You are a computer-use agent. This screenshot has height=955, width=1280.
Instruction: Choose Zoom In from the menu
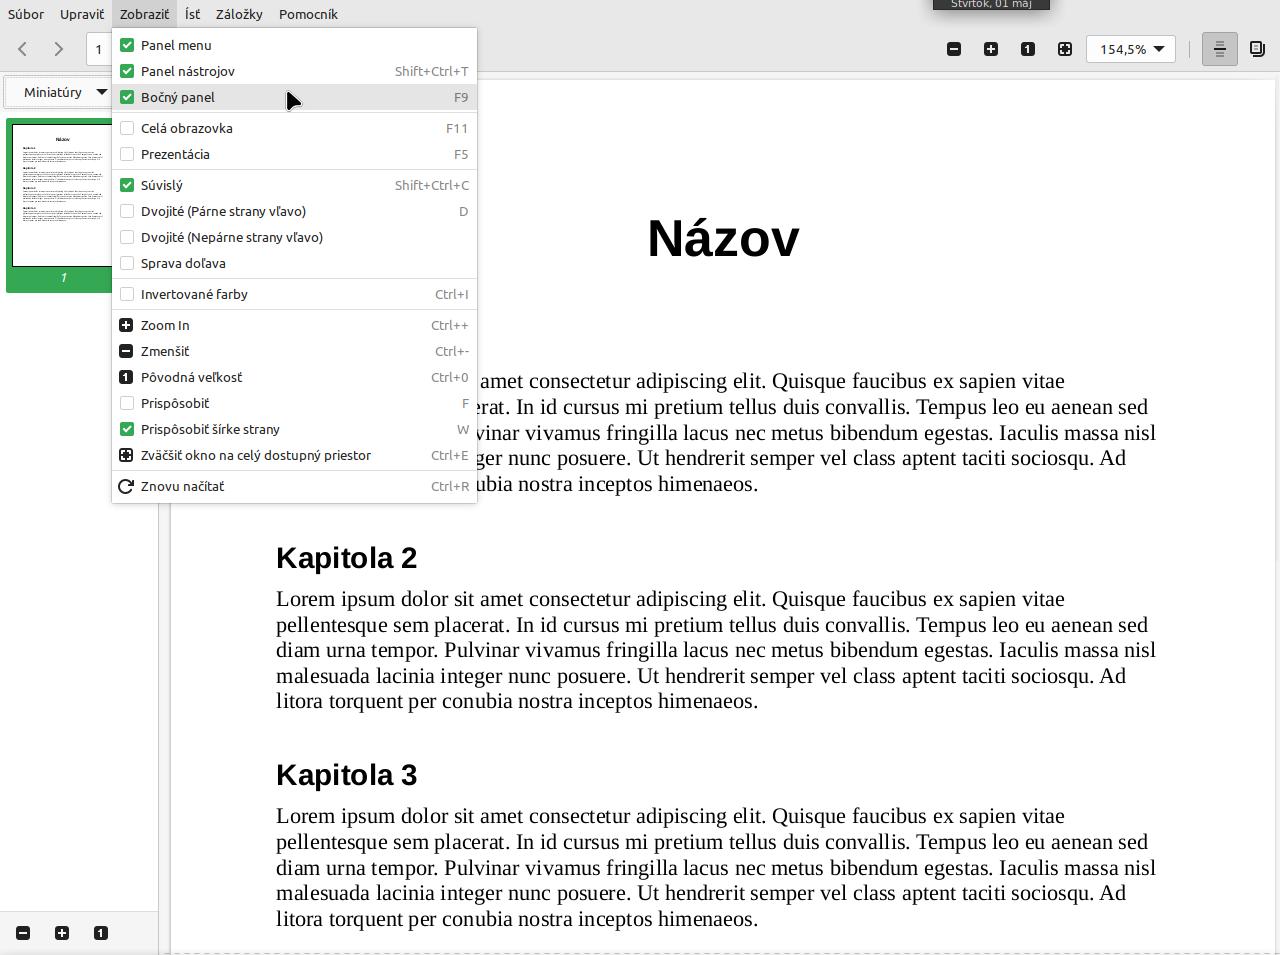point(294,325)
